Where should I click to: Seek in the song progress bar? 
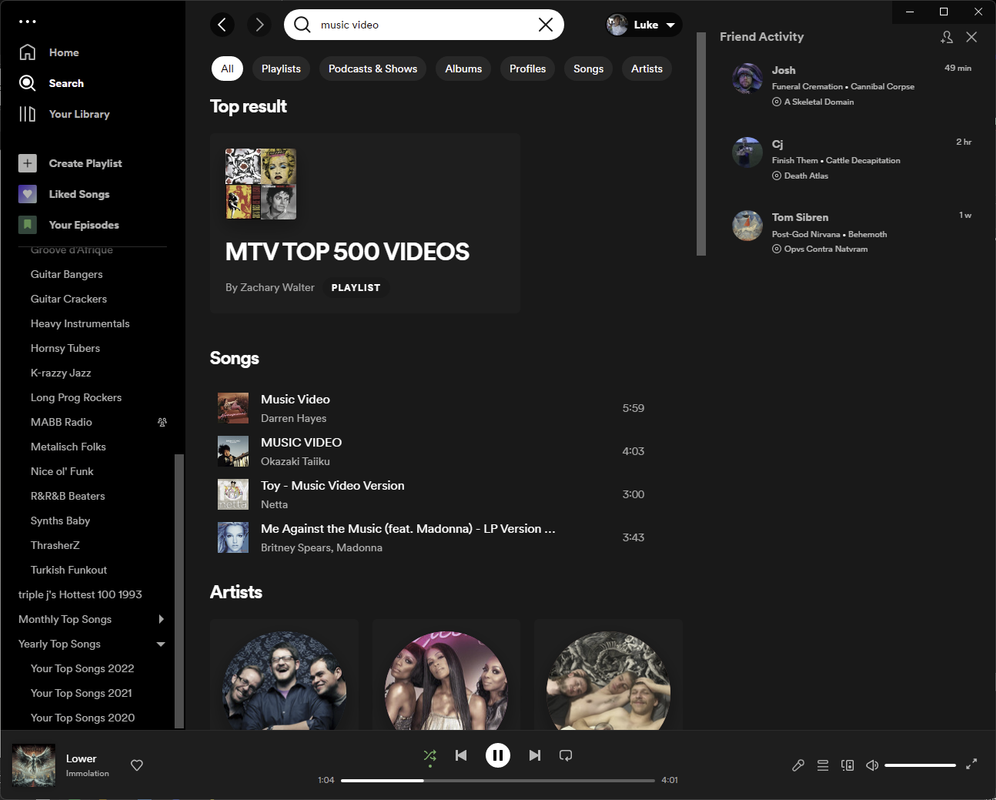click(497, 780)
